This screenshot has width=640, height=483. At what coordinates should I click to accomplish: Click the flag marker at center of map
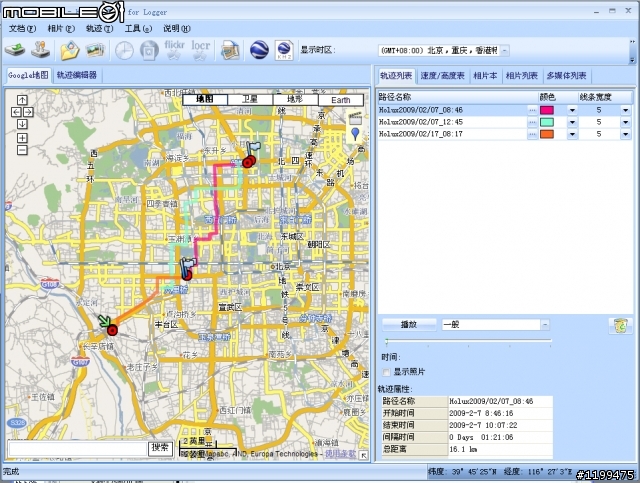pos(187,266)
